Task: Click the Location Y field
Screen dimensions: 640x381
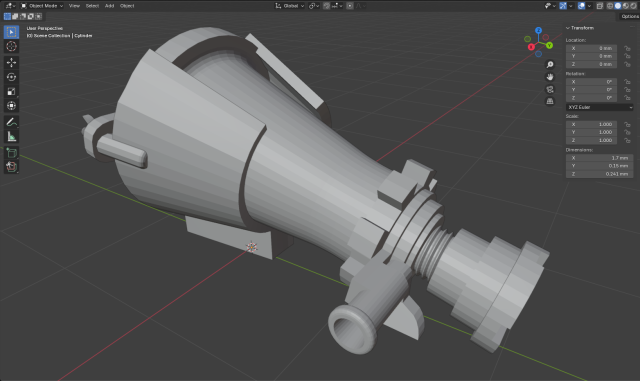Action: [591, 56]
